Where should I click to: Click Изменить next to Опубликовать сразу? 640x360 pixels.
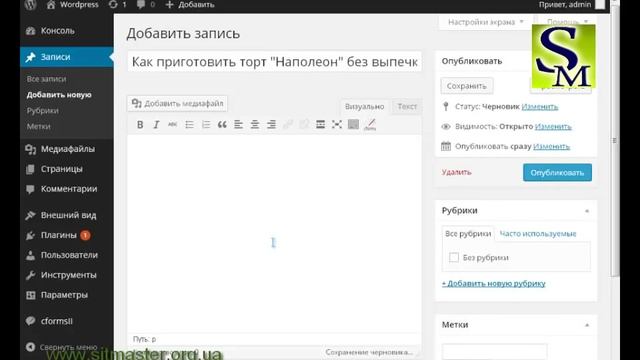(551, 147)
